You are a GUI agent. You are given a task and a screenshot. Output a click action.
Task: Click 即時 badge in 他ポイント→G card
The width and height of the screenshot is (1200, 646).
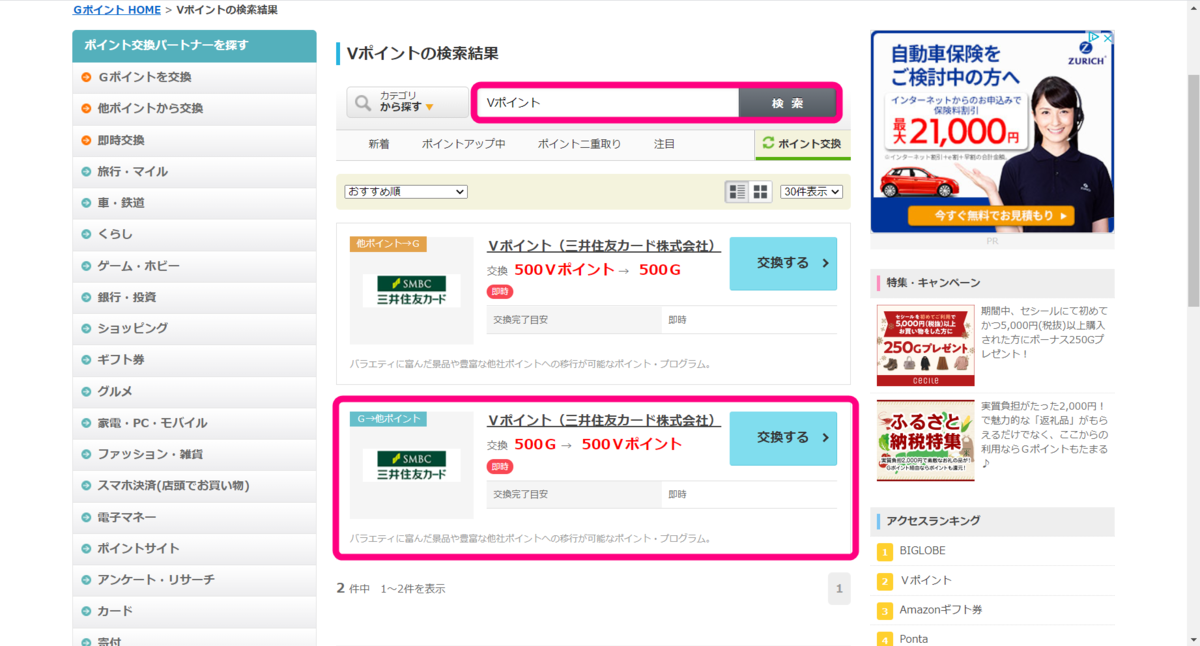pyautogui.click(x=500, y=292)
